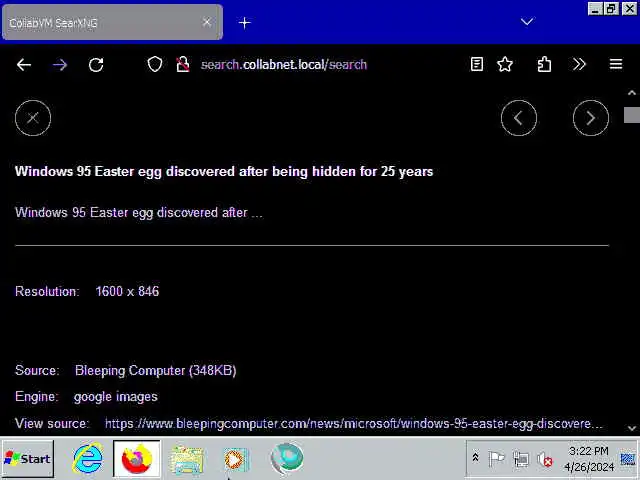Click the page scrollbar up arrow
This screenshot has width=640, height=480.
click(631, 93)
